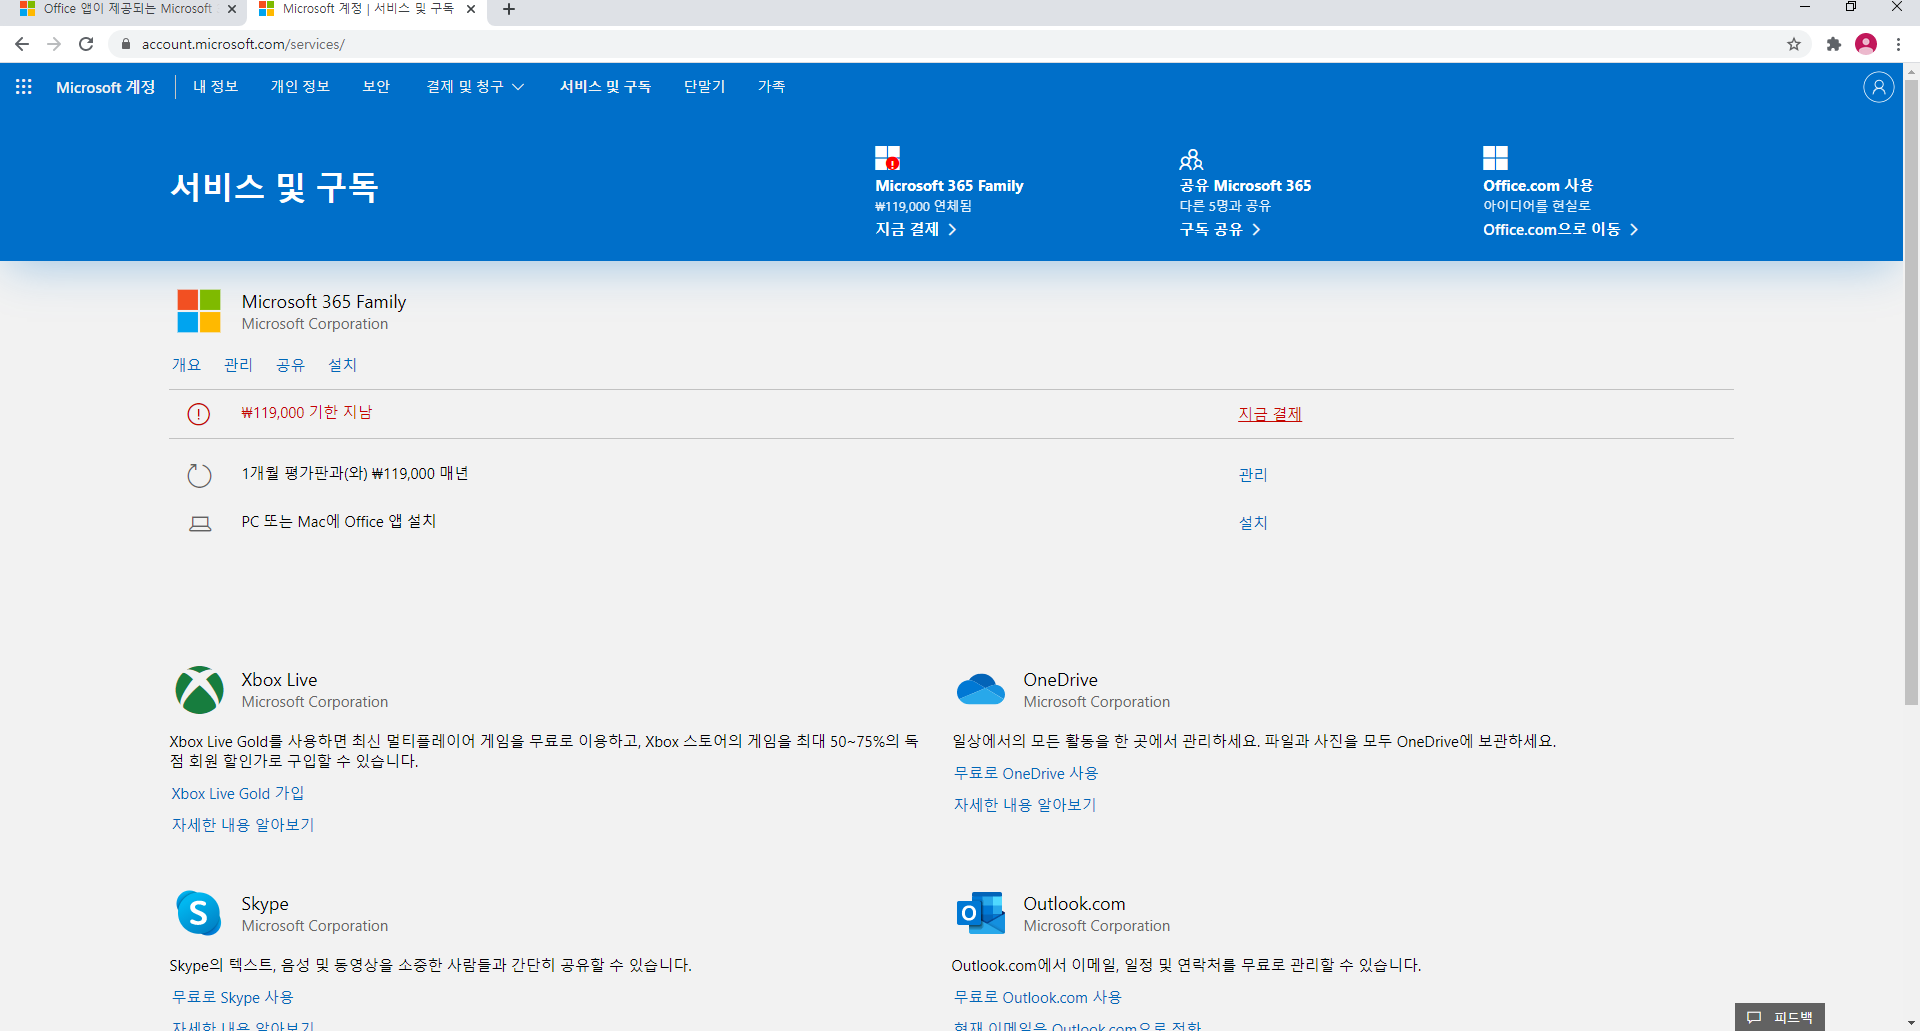
Task: Click 구독 공유 in the blue banner
Action: (1220, 229)
